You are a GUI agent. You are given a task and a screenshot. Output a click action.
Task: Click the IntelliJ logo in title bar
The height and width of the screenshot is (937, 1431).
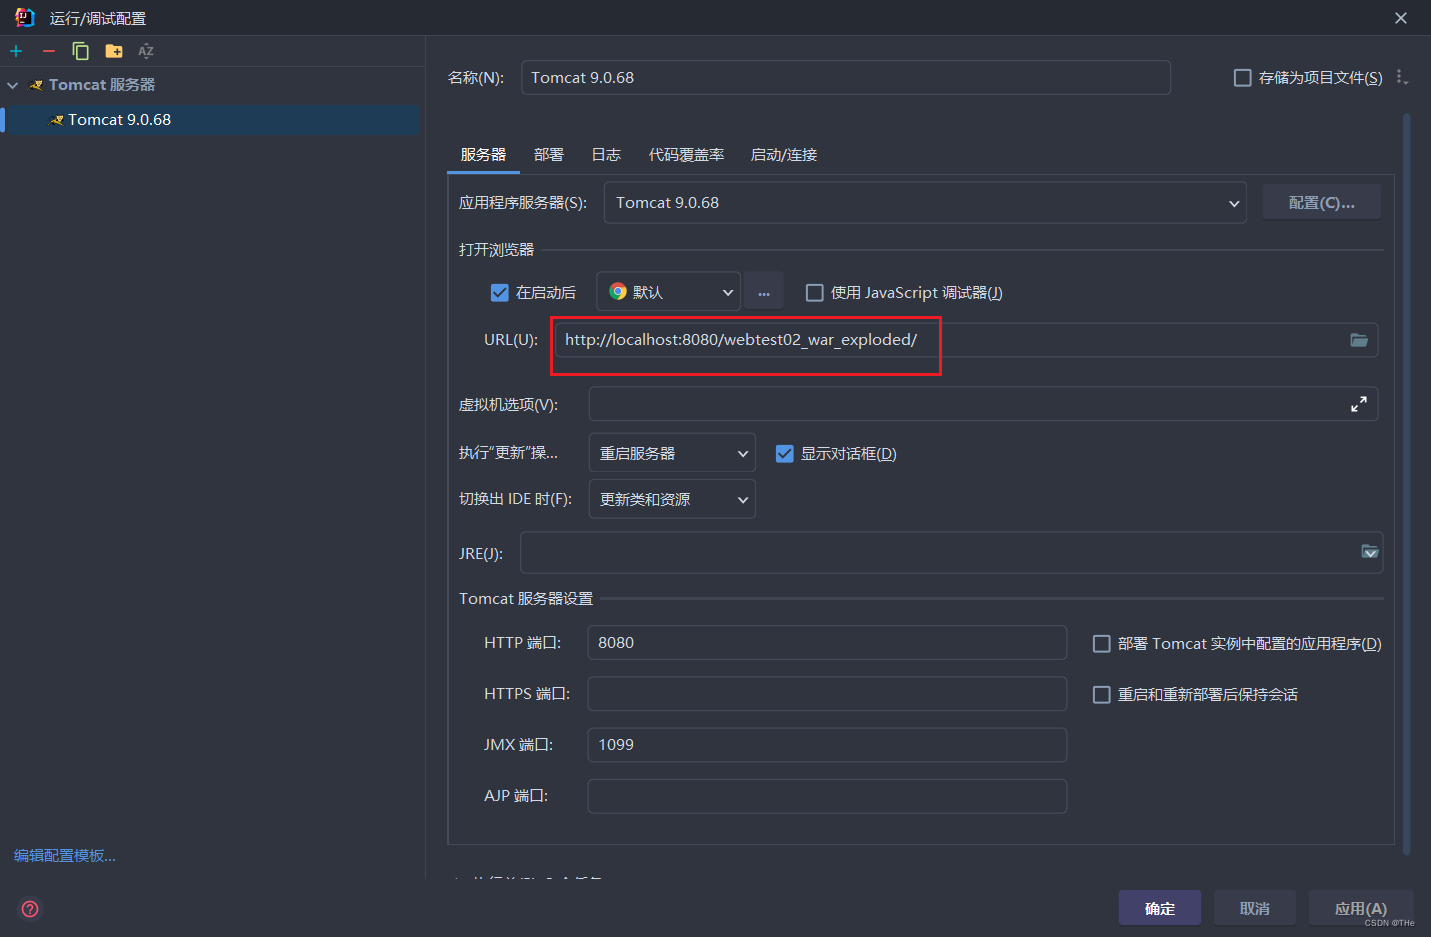(24, 18)
